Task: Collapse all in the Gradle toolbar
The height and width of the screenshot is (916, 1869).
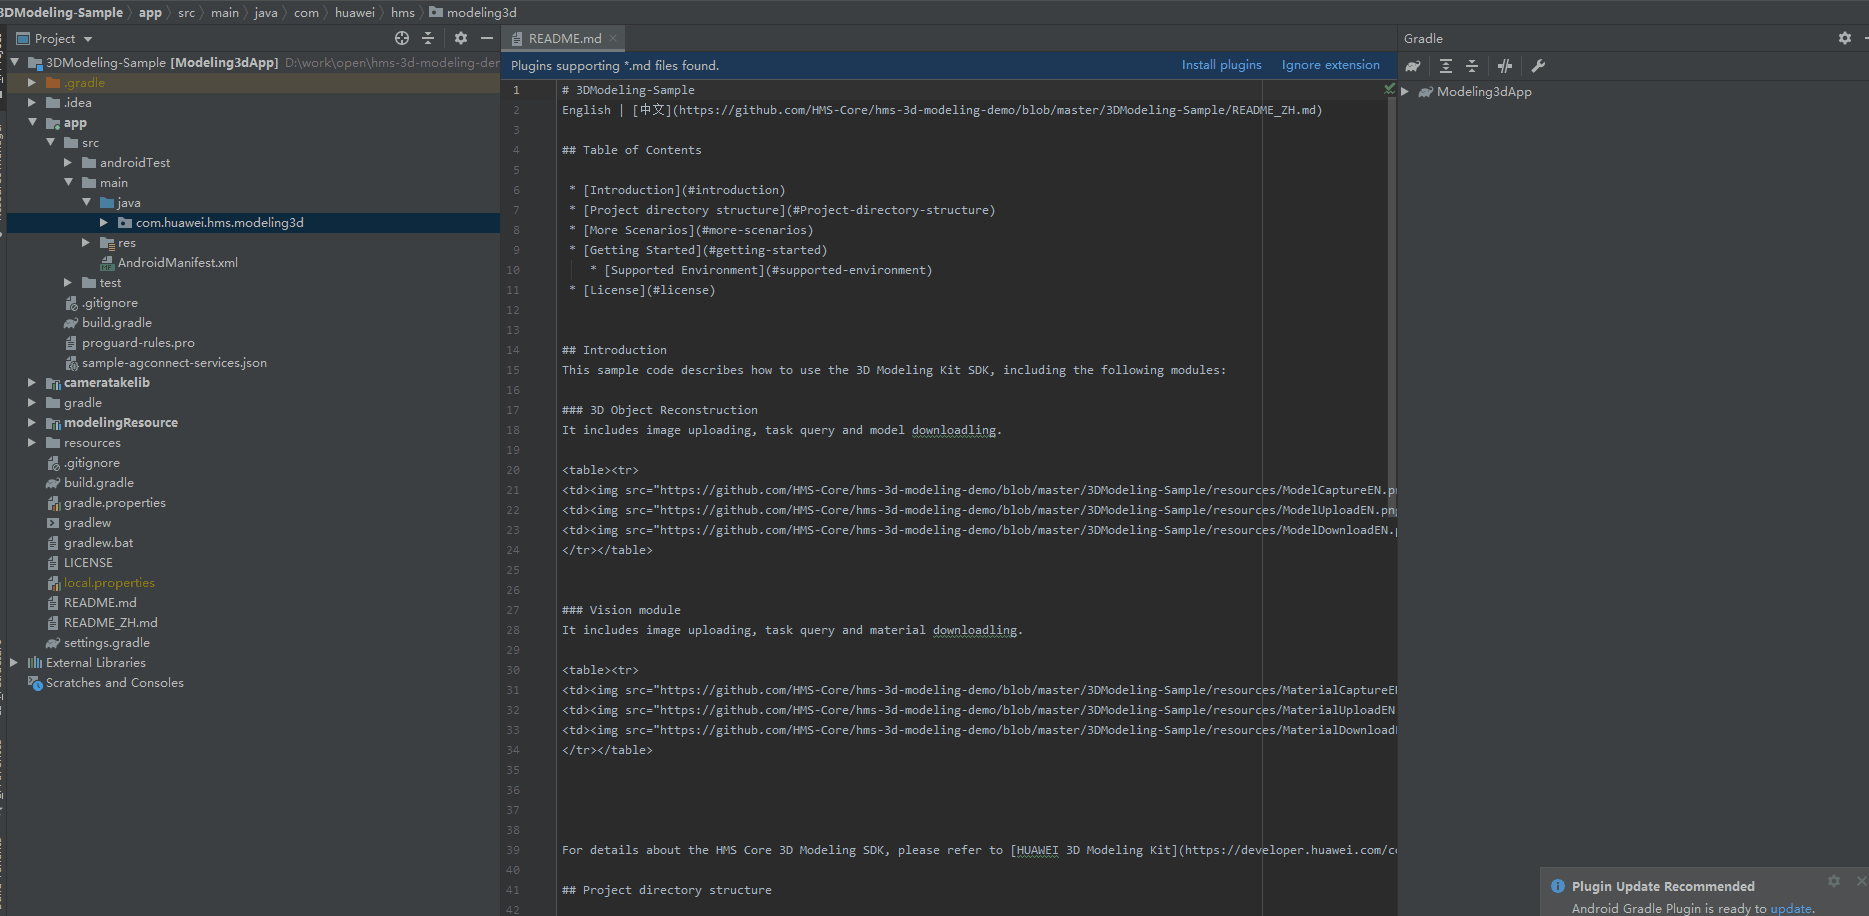Action: click(1472, 66)
